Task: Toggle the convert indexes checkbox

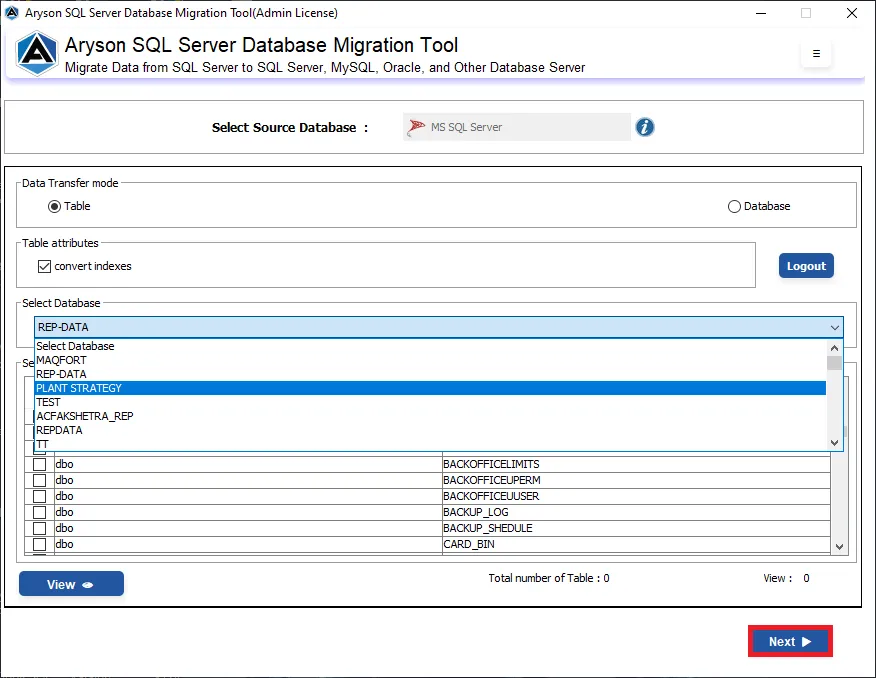Action: point(44,266)
